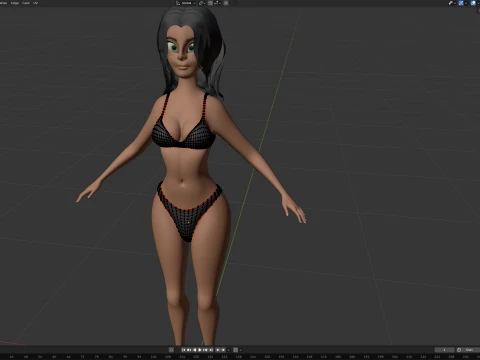The width and height of the screenshot is (480, 360).
Task: Open the Global transform orientation dropdown
Action: click(x=186, y=3)
